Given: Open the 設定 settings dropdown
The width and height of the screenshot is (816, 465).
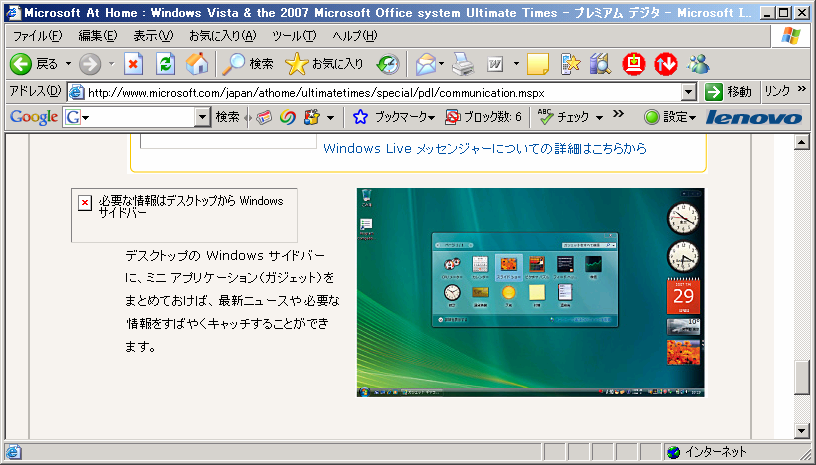Looking at the screenshot, I should click(670, 118).
